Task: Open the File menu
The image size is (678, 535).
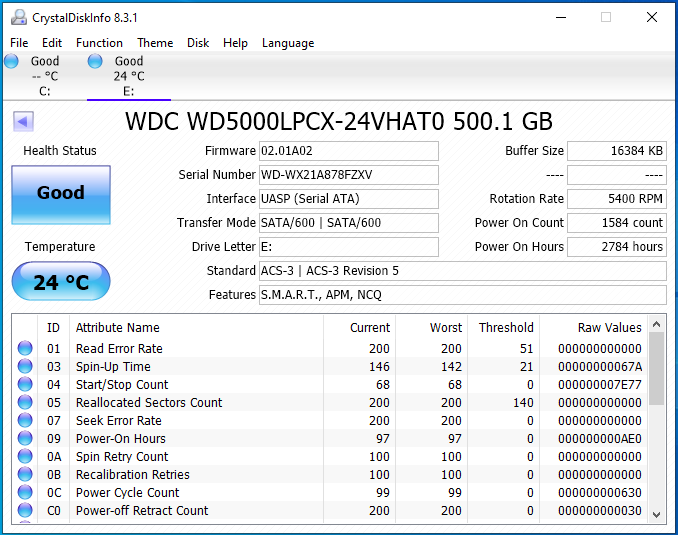Action: click(19, 43)
